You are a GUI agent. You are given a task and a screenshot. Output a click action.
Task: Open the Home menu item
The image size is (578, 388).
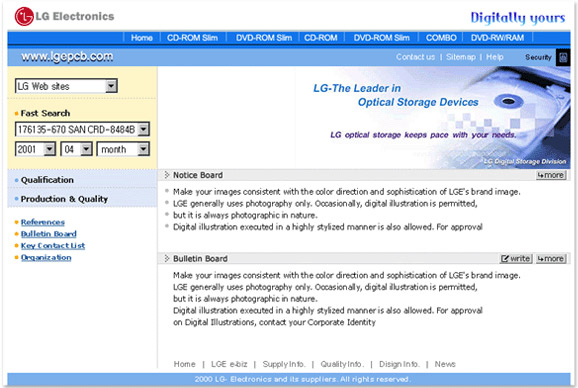142,38
